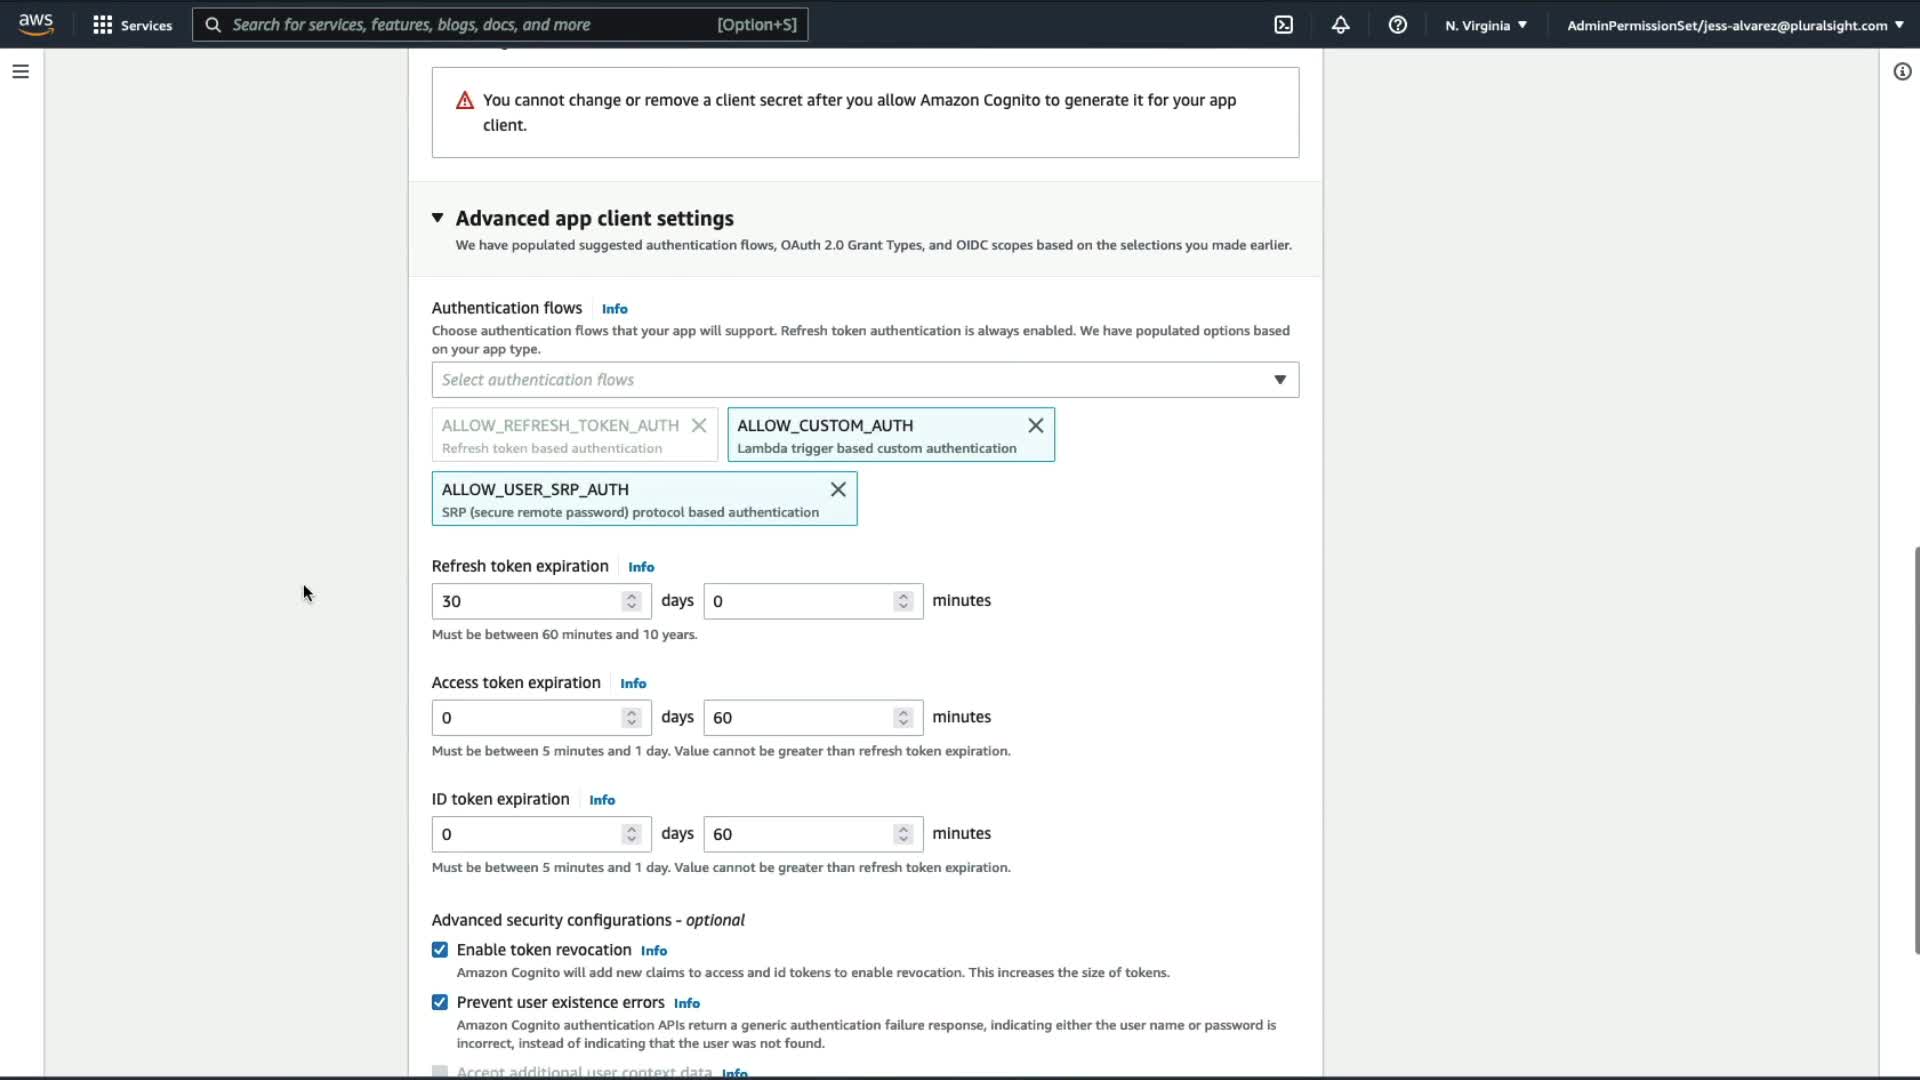1920x1080 pixels.
Task: Open the AWS CloudShell icon
Action: point(1284,25)
